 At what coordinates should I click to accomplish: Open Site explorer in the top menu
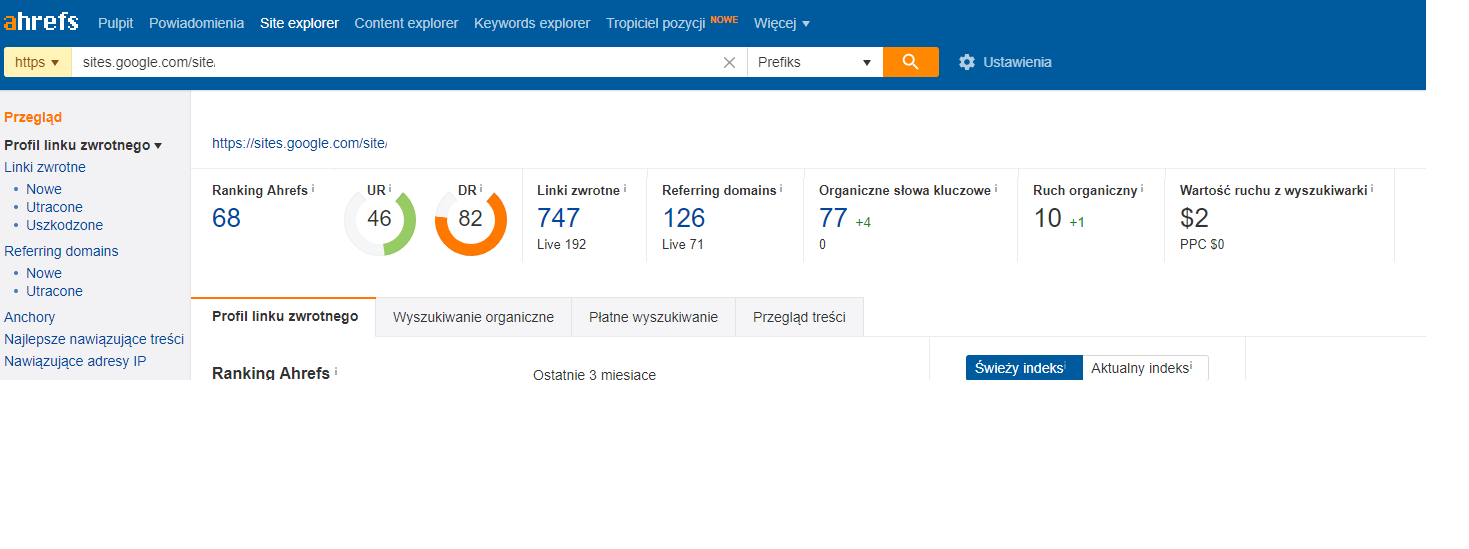click(299, 23)
